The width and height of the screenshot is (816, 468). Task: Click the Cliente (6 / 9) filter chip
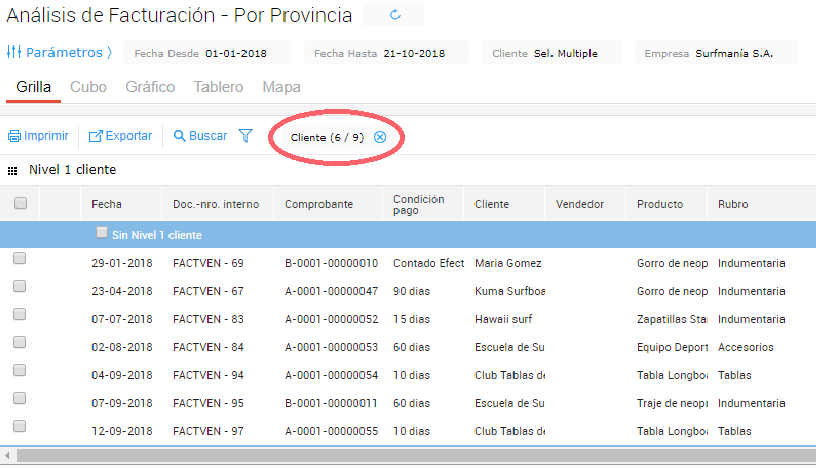327,137
